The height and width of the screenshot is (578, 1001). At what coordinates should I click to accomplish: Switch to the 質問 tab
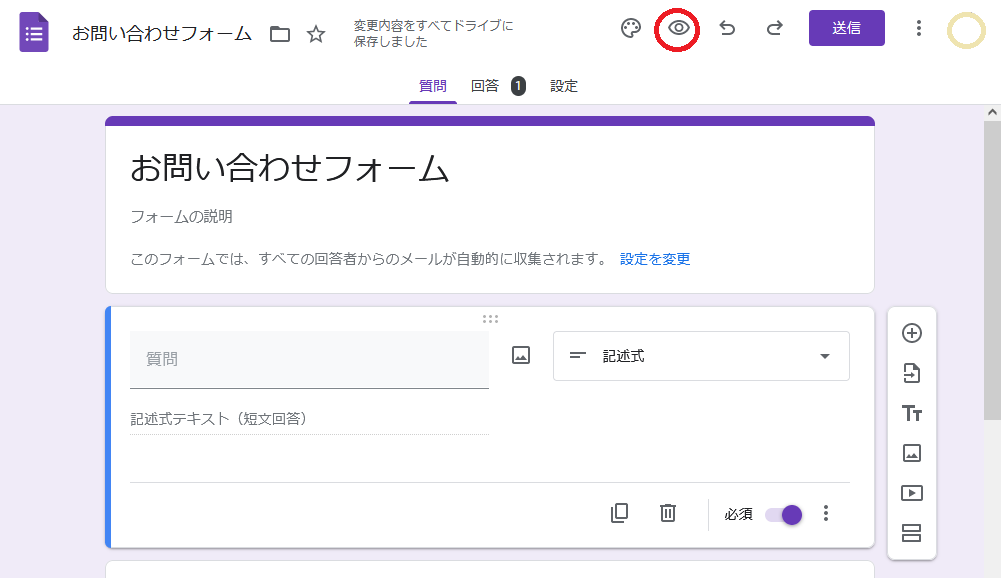(x=432, y=86)
